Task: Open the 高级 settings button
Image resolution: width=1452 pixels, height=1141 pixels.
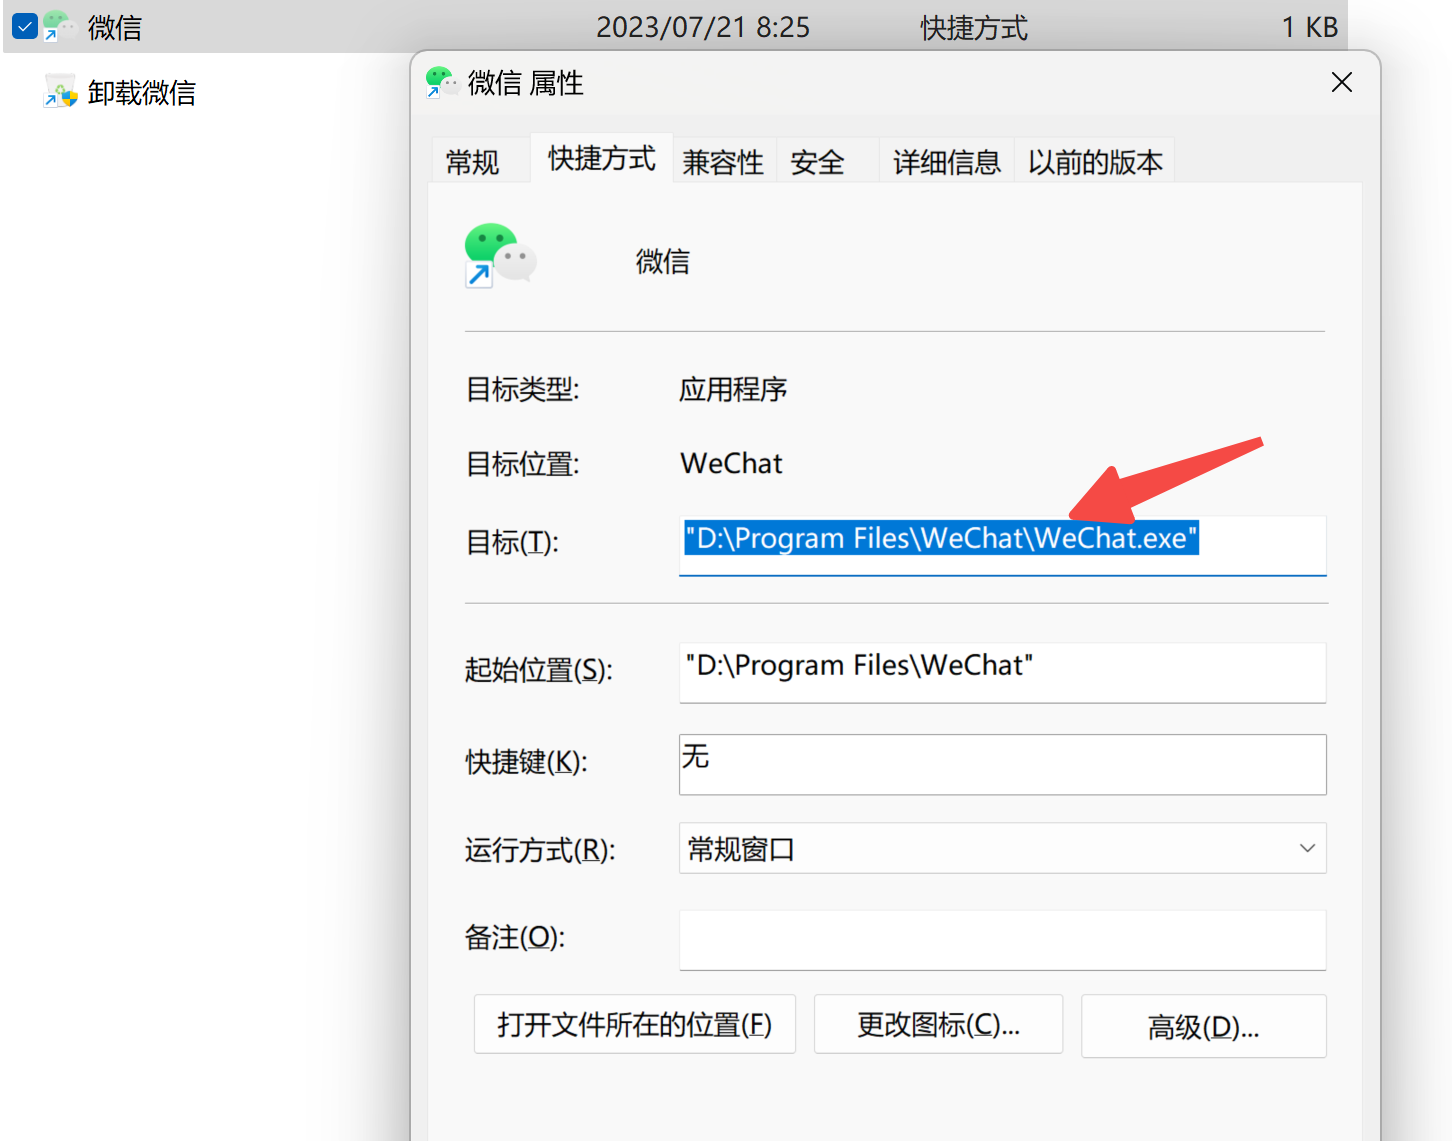Action: tap(1204, 1026)
